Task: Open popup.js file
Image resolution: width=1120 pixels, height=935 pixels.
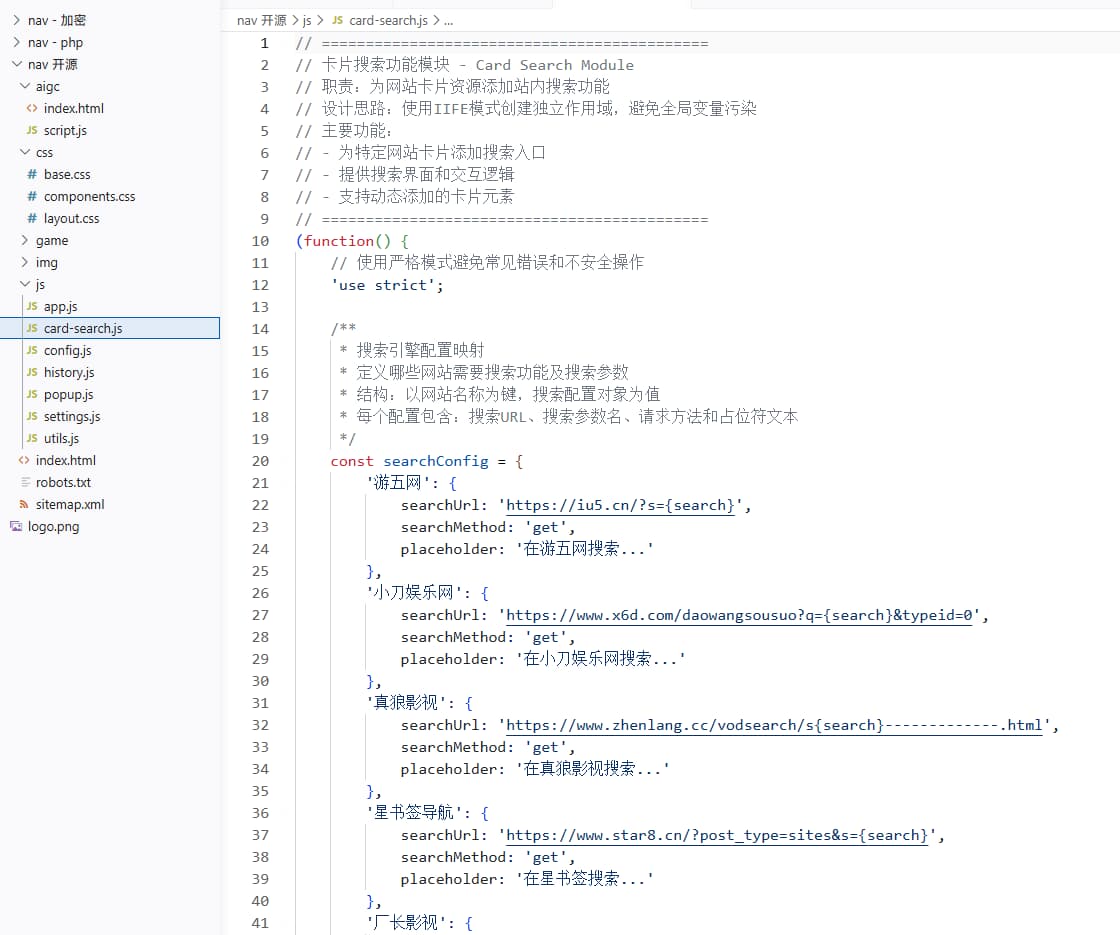Action: pos(69,394)
